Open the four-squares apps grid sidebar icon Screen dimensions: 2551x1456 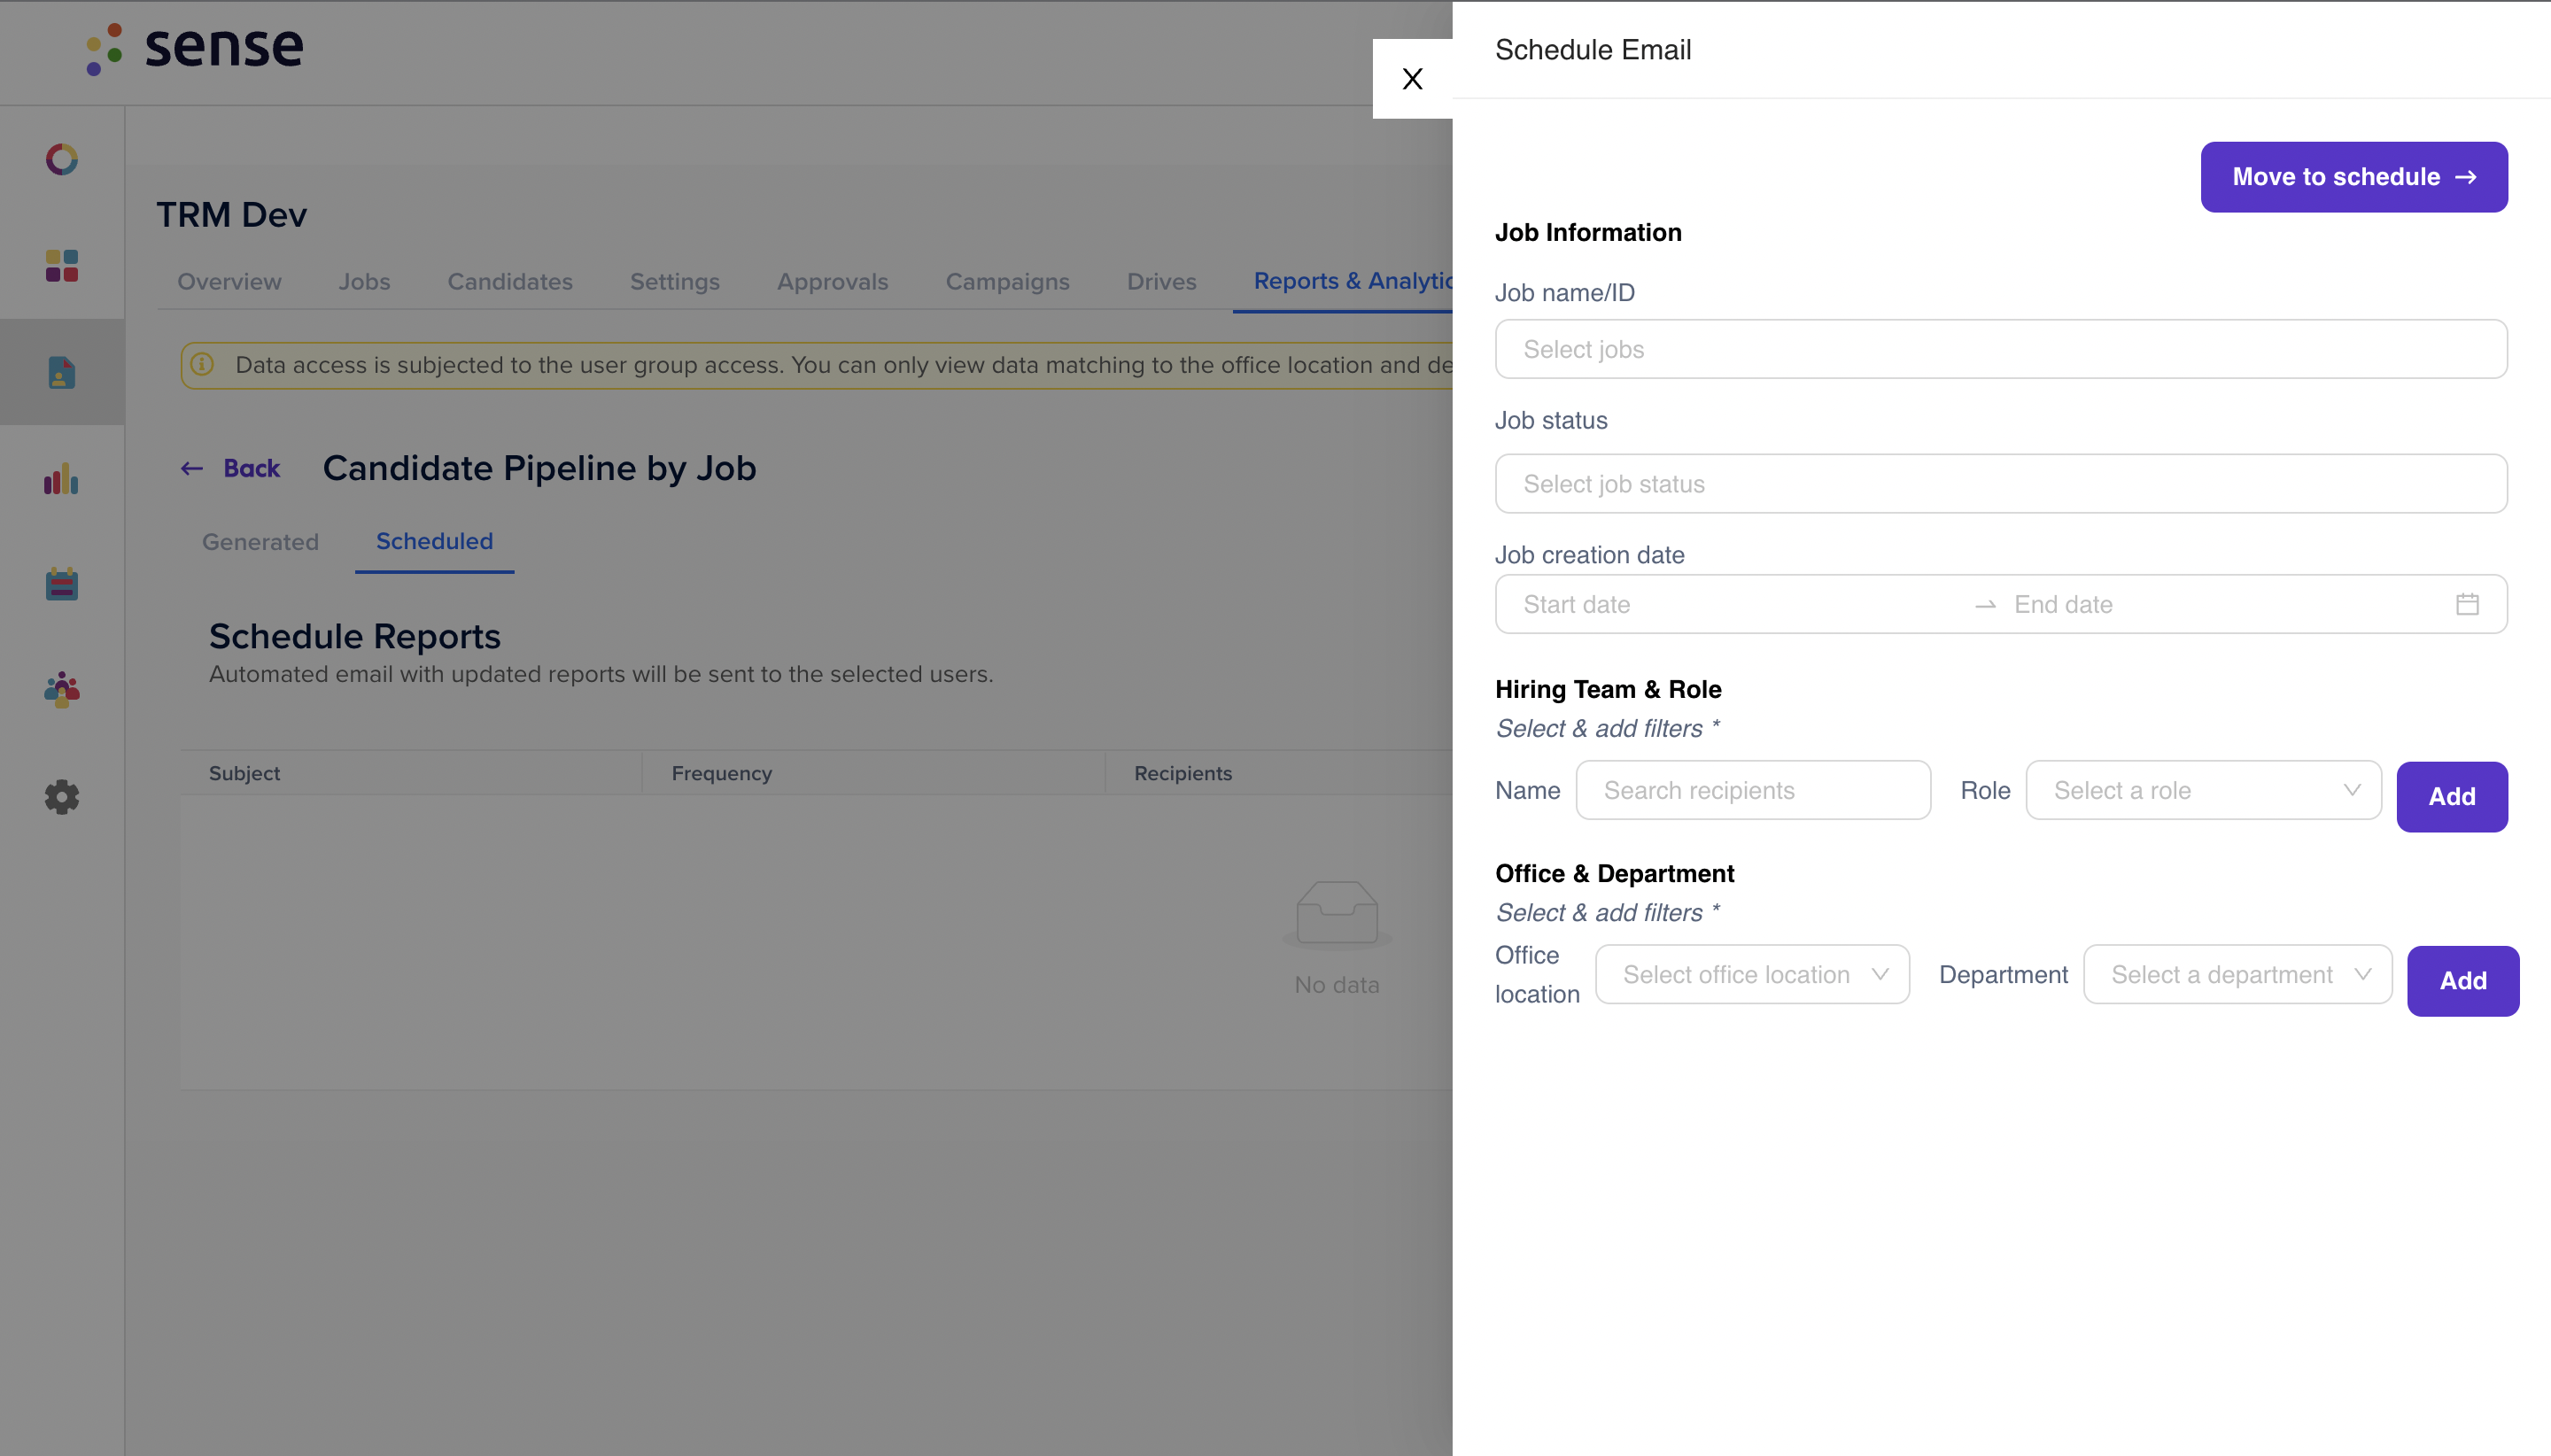point(62,266)
